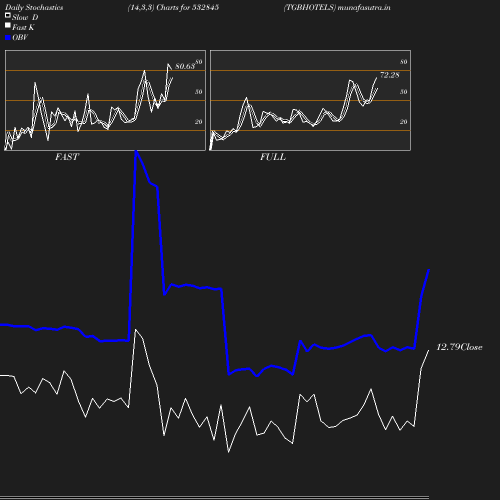
Task: Click the 'OBV' legend label
Action: (20, 37)
